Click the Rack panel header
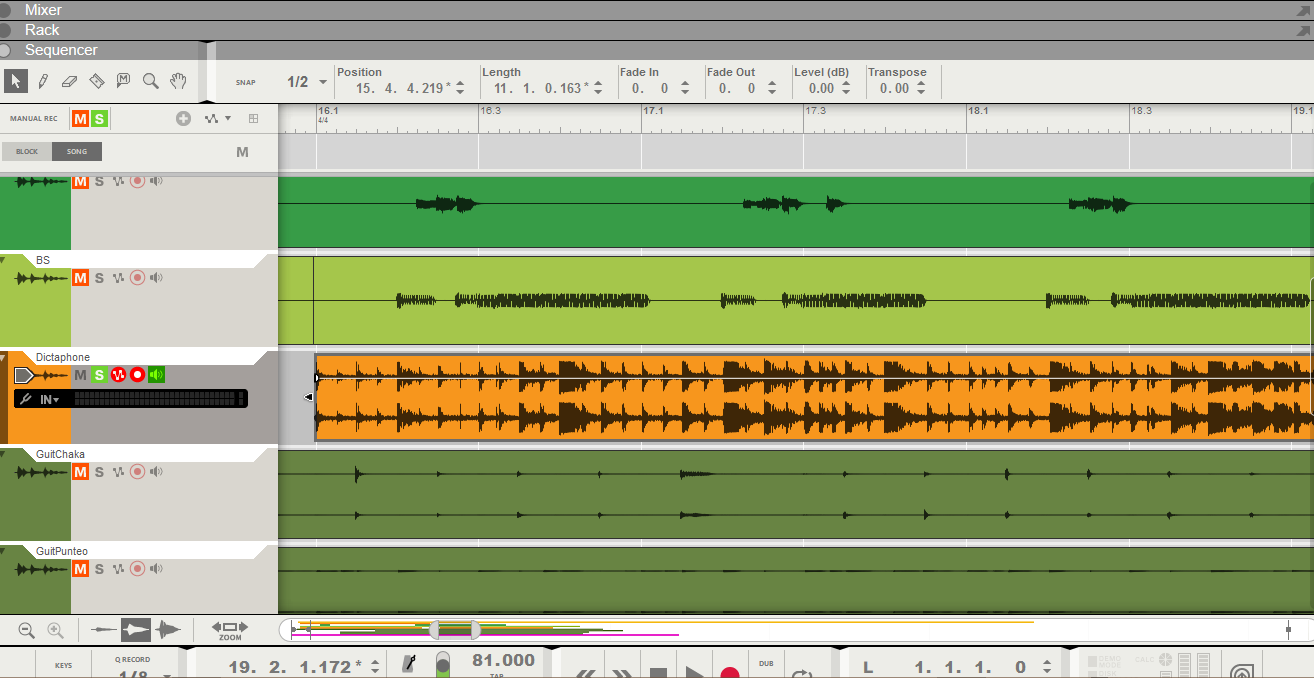 (657, 30)
